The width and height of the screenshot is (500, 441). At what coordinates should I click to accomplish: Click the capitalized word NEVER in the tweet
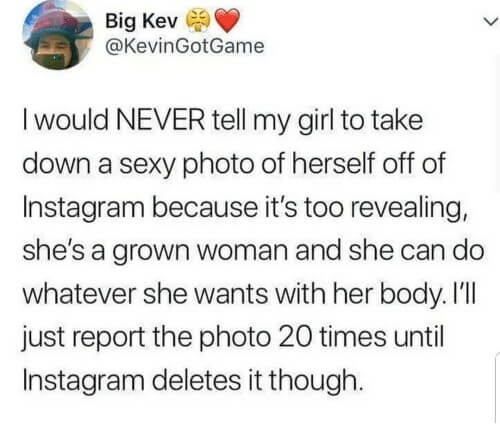160,120
